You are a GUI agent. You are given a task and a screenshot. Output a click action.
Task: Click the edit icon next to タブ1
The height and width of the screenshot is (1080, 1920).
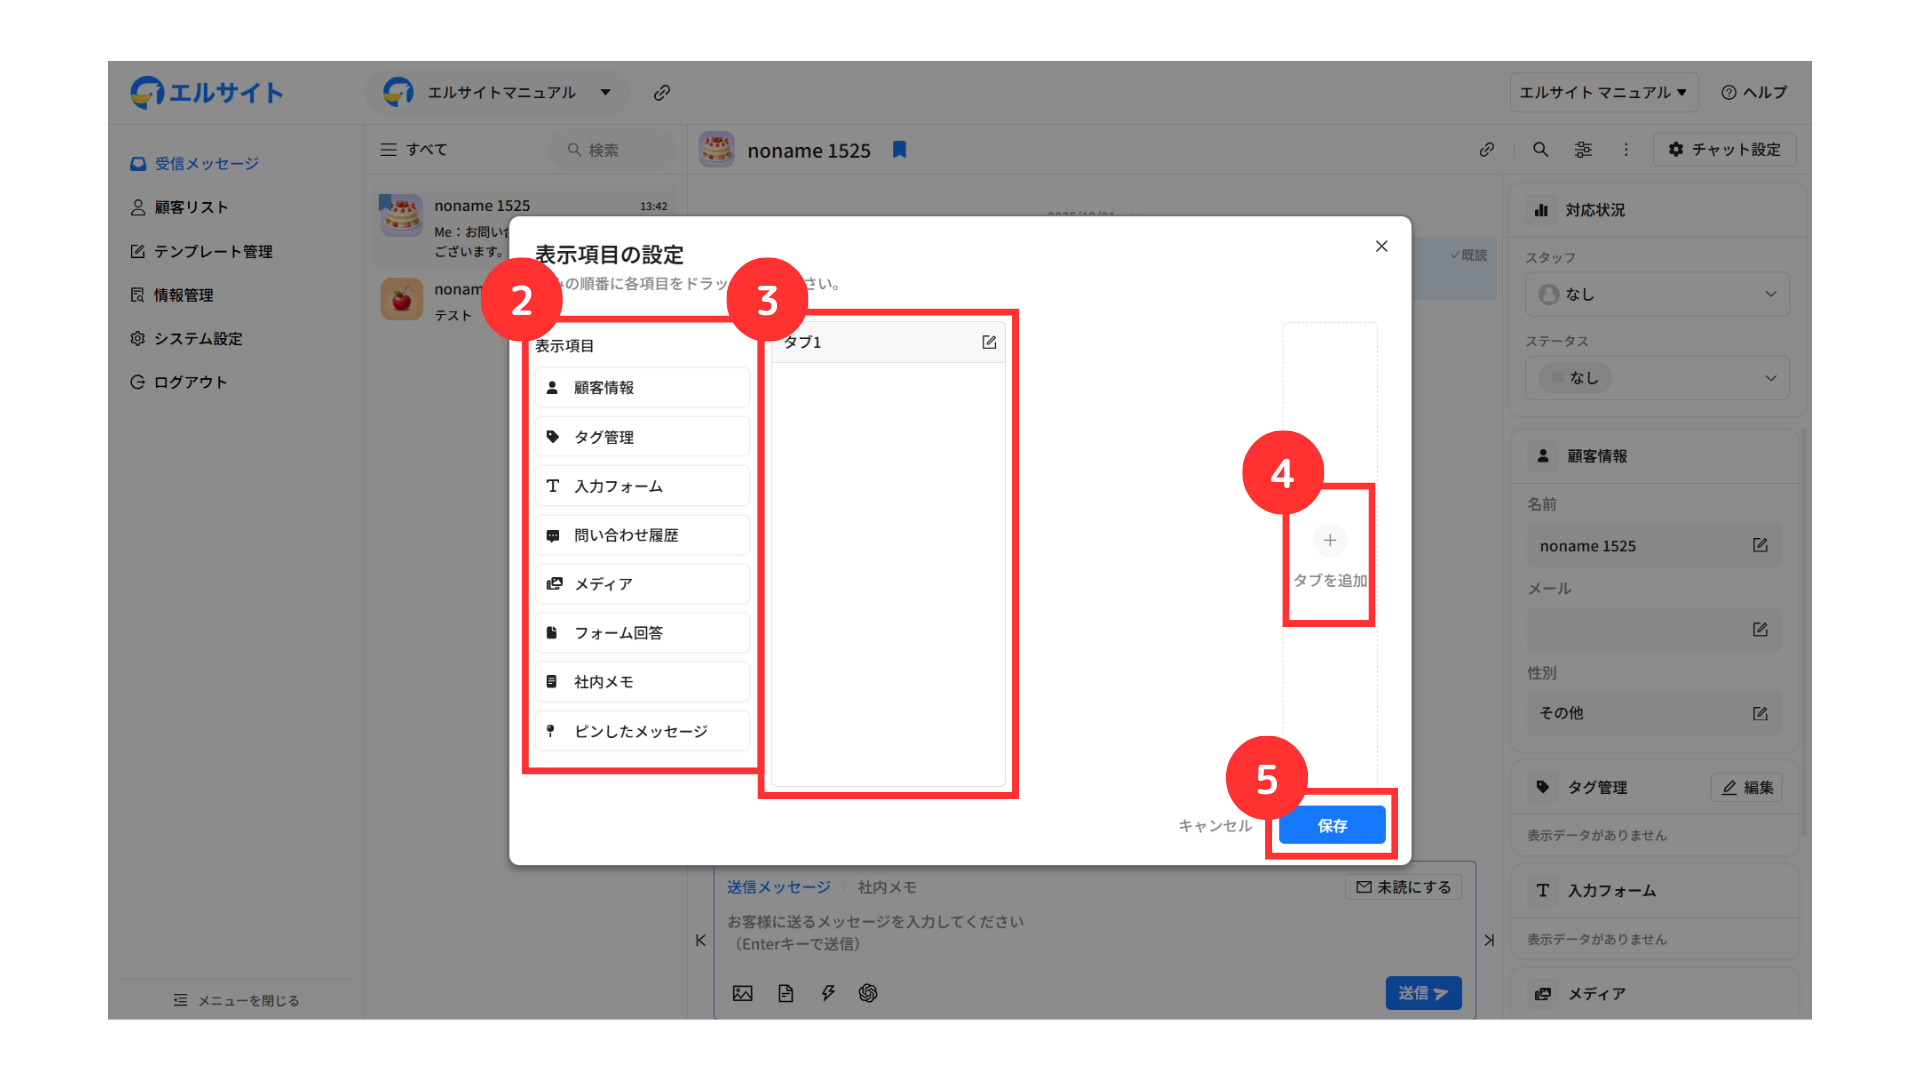[x=989, y=342]
